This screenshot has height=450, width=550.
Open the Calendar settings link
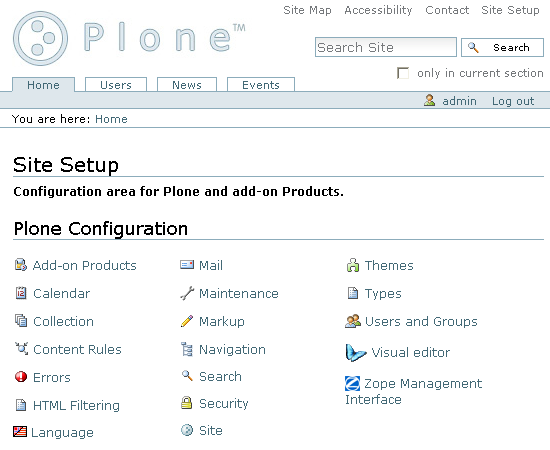61,294
